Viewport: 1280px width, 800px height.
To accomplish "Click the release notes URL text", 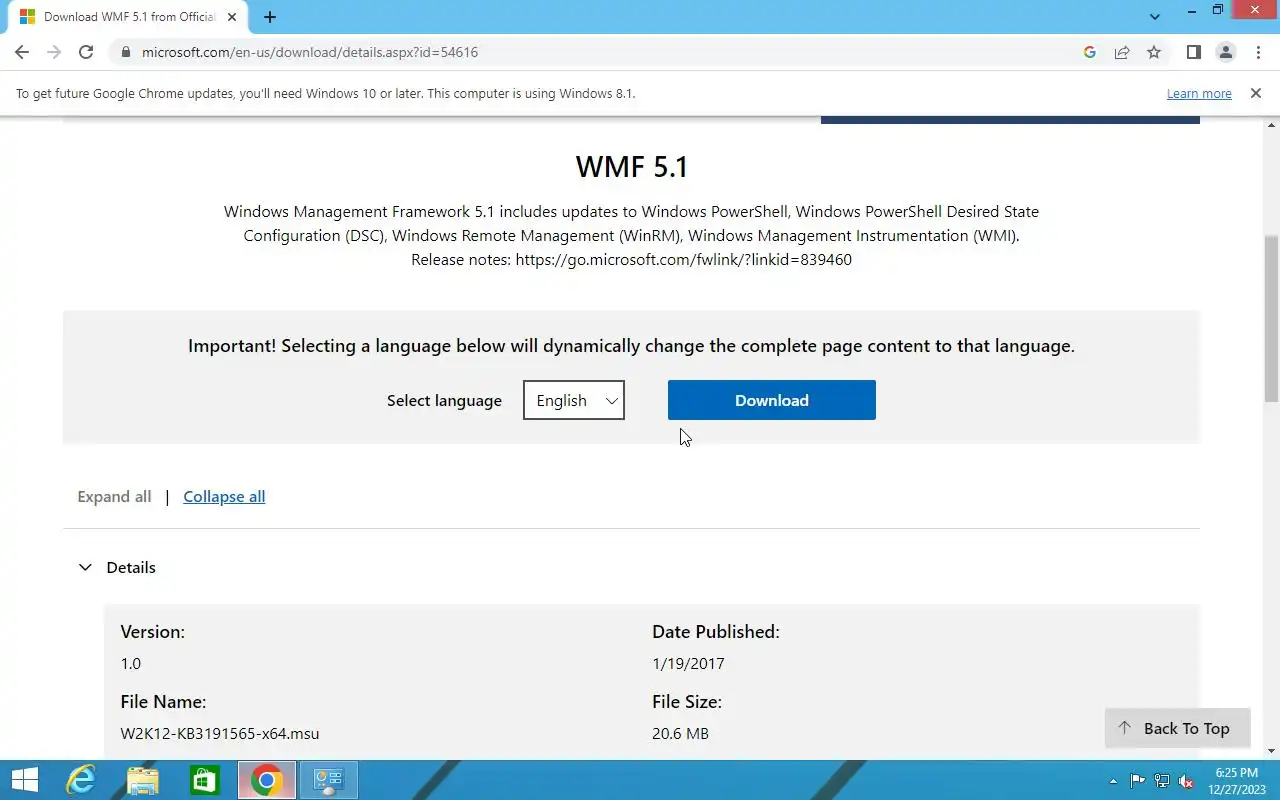I will click(x=684, y=260).
